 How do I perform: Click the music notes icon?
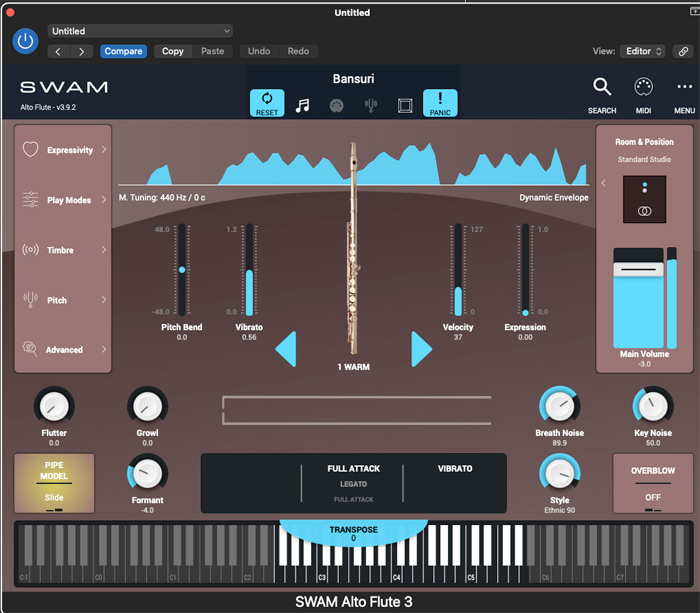(x=302, y=106)
